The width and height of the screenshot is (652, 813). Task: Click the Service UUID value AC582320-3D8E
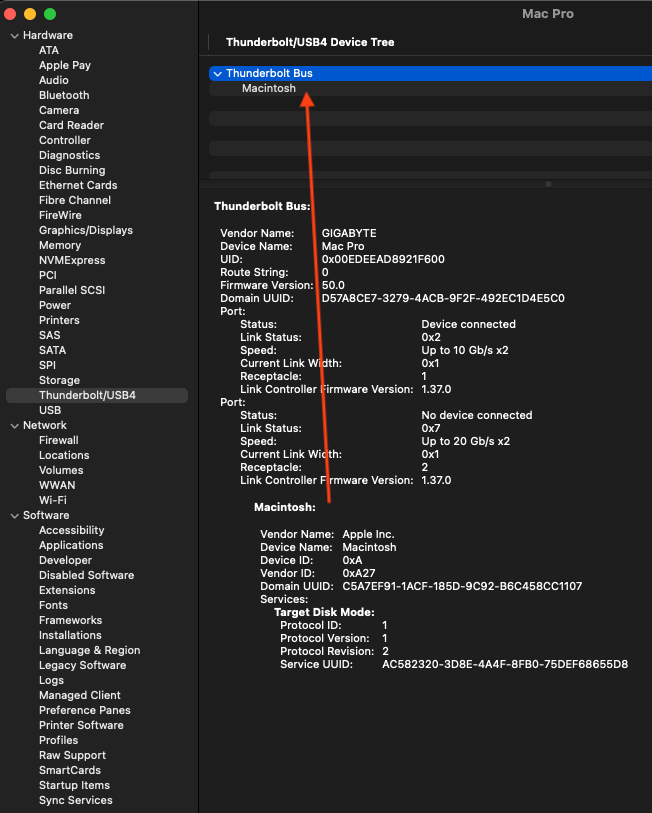pyautogui.click(x=505, y=665)
